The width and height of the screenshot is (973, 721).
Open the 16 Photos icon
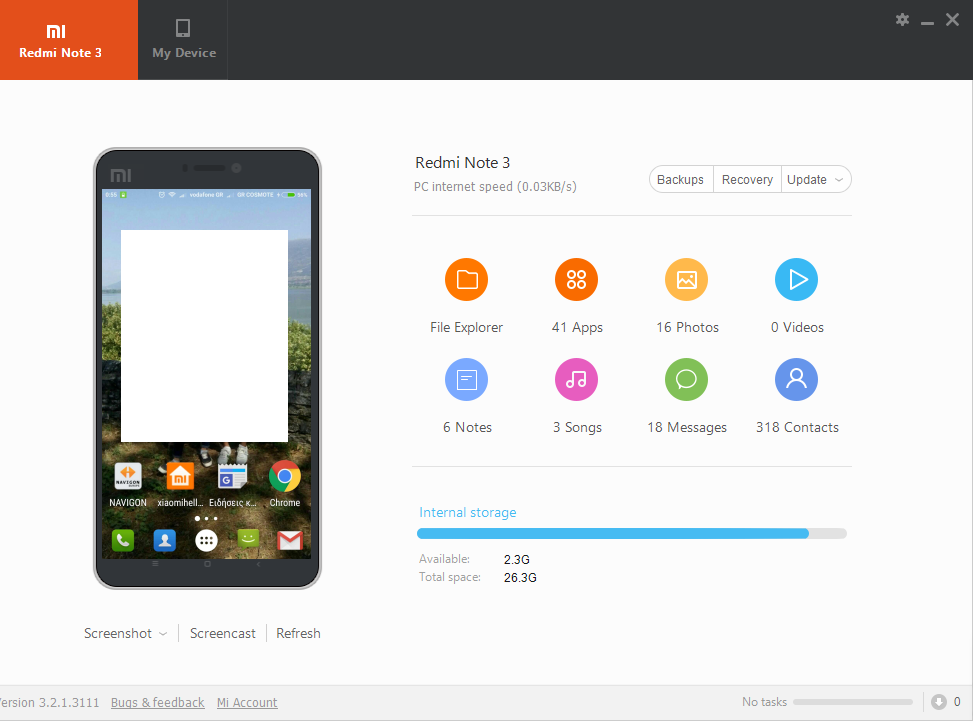[x=686, y=280]
